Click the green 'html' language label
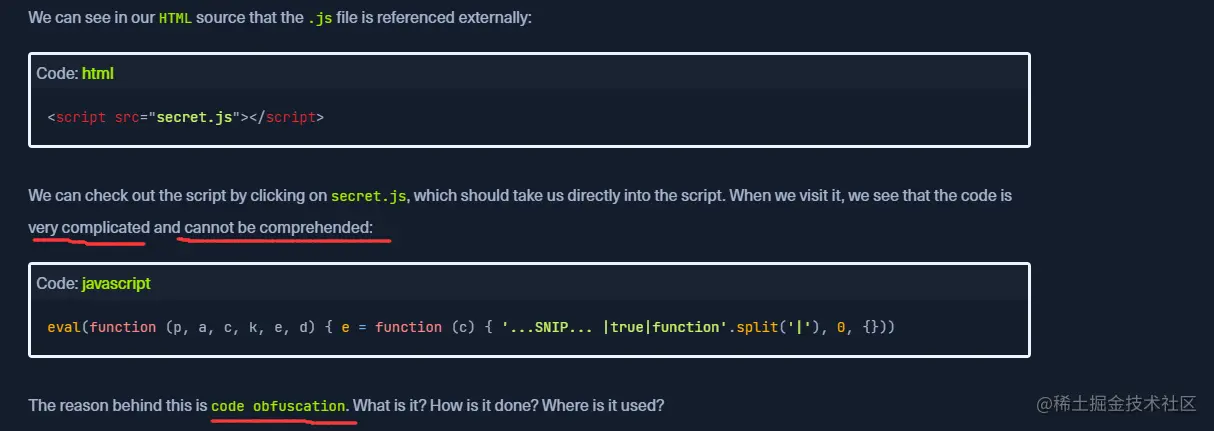This screenshot has height=431, width=1214. (x=98, y=73)
